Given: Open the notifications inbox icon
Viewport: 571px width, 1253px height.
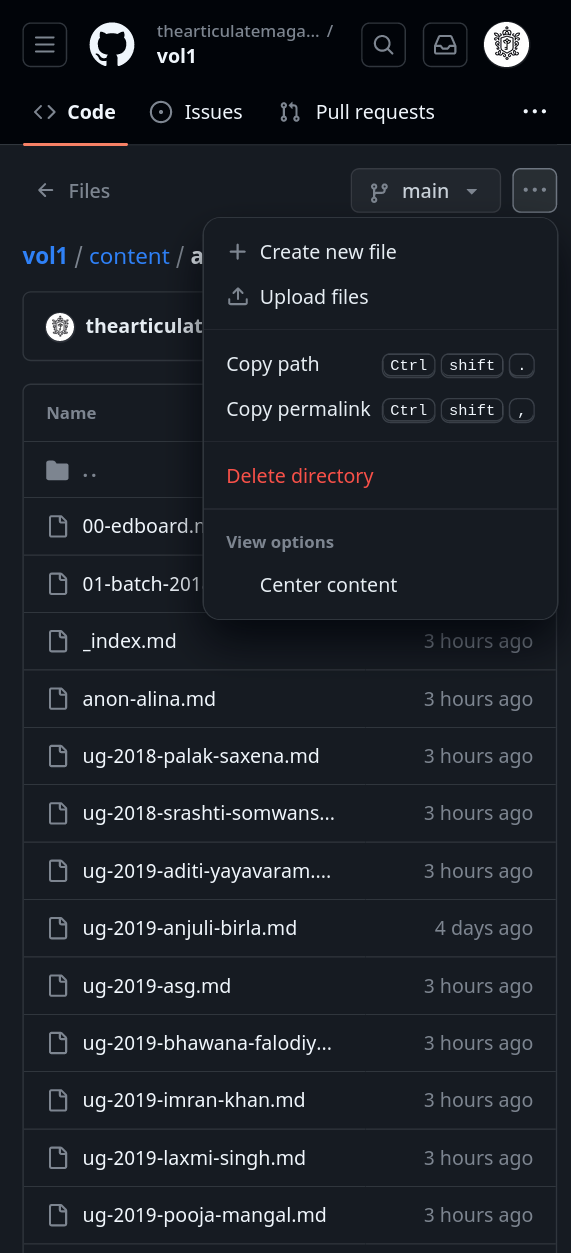Looking at the screenshot, I should tap(444, 44).
